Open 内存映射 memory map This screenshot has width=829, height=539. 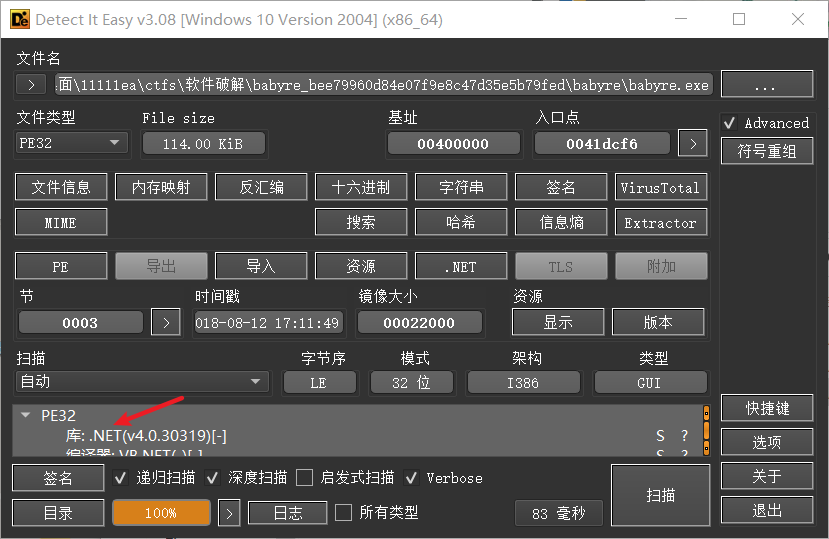[x=161, y=187]
